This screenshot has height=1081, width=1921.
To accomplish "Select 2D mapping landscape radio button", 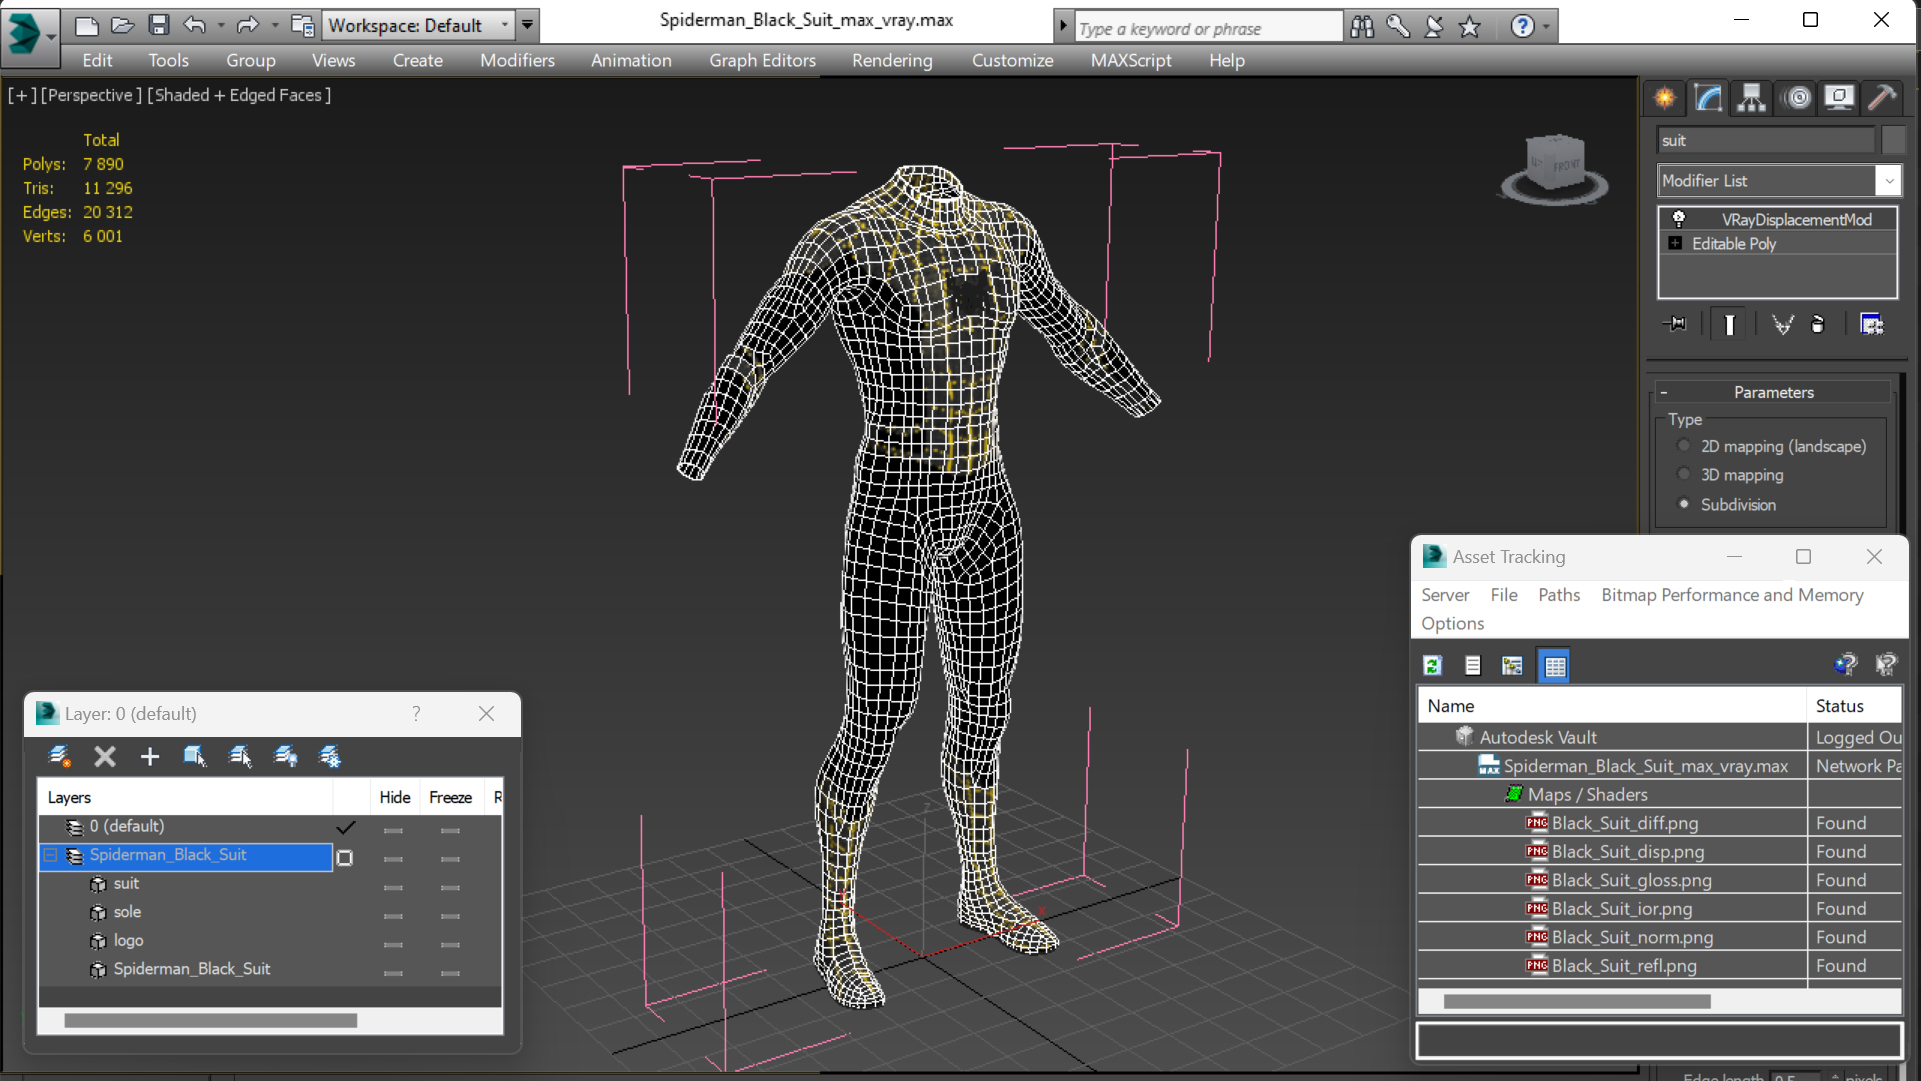I will tap(1685, 446).
